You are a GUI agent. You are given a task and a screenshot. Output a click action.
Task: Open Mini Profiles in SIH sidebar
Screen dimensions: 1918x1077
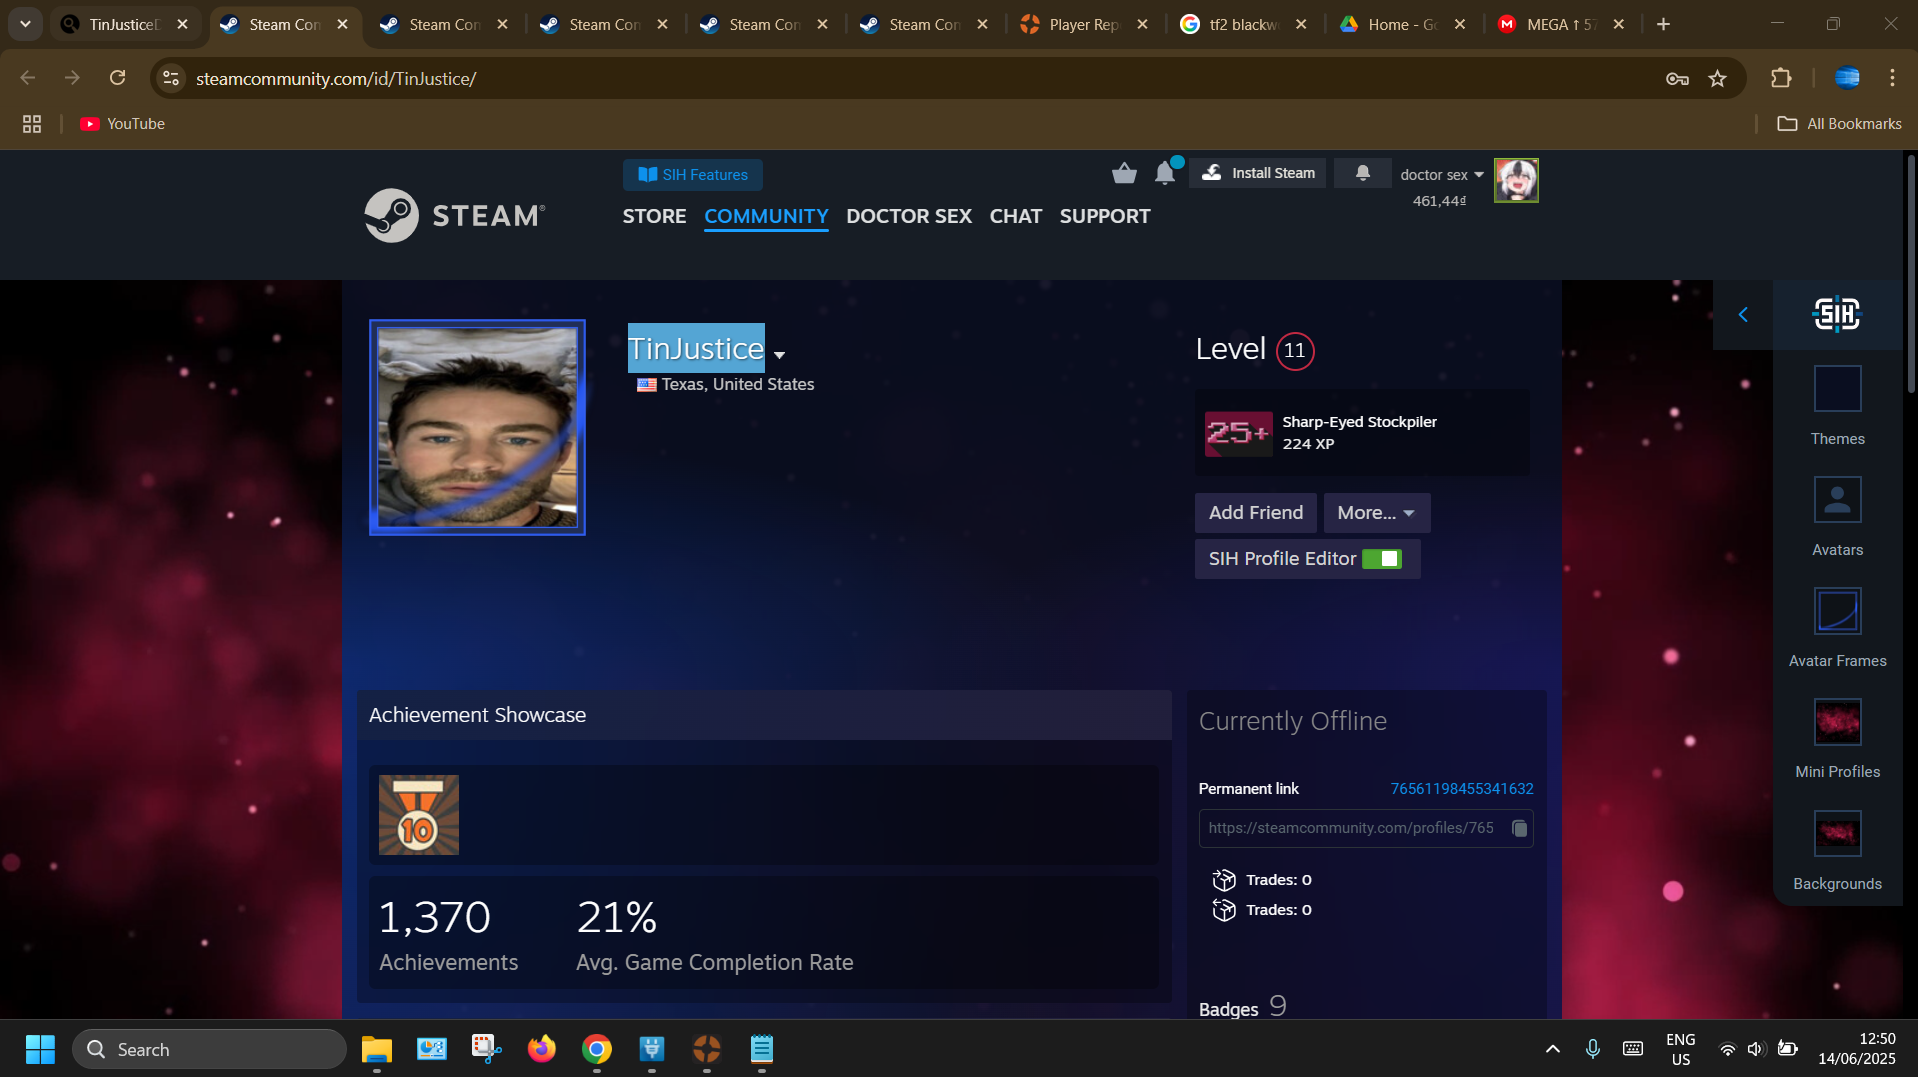[x=1837, y=739]
